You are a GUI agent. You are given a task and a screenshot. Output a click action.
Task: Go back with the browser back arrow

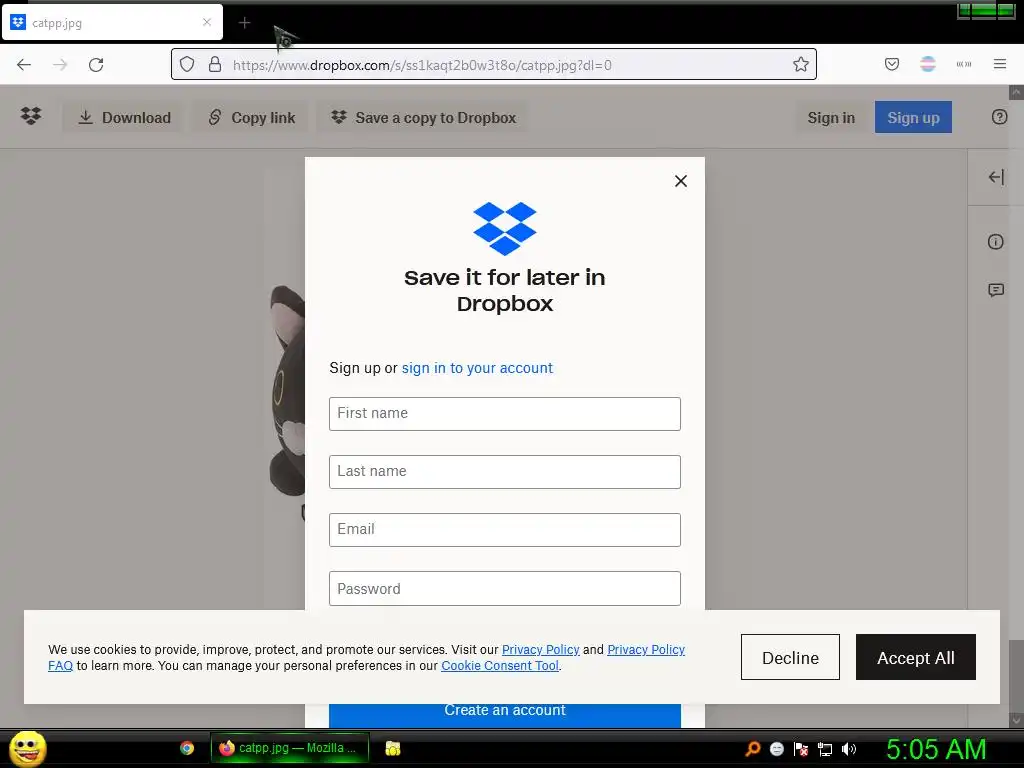pyautogui.click(x=24, y=65)
